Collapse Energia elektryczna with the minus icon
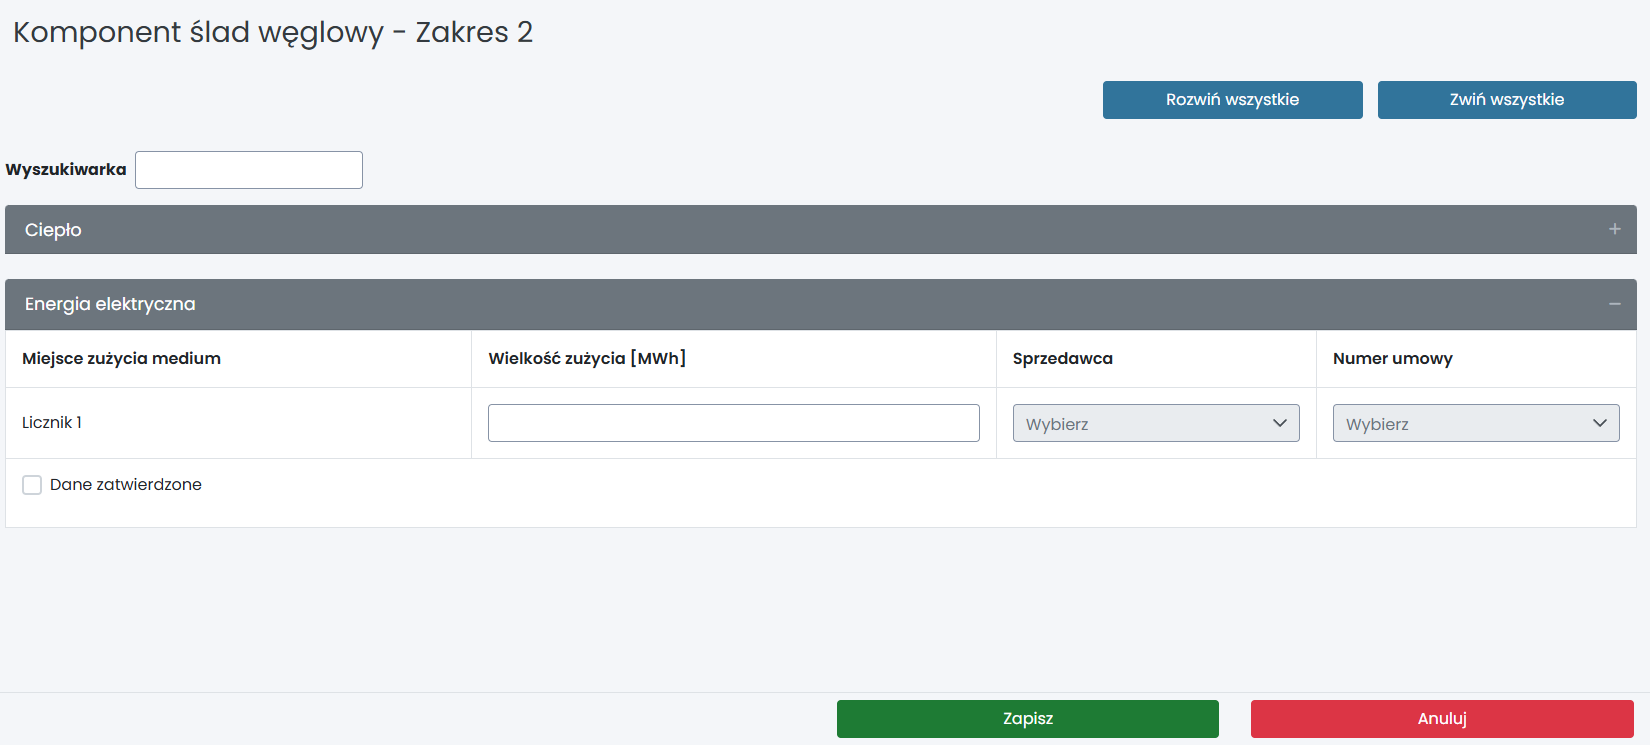This screenshot has height=745, width=1650. (1614, 304)
